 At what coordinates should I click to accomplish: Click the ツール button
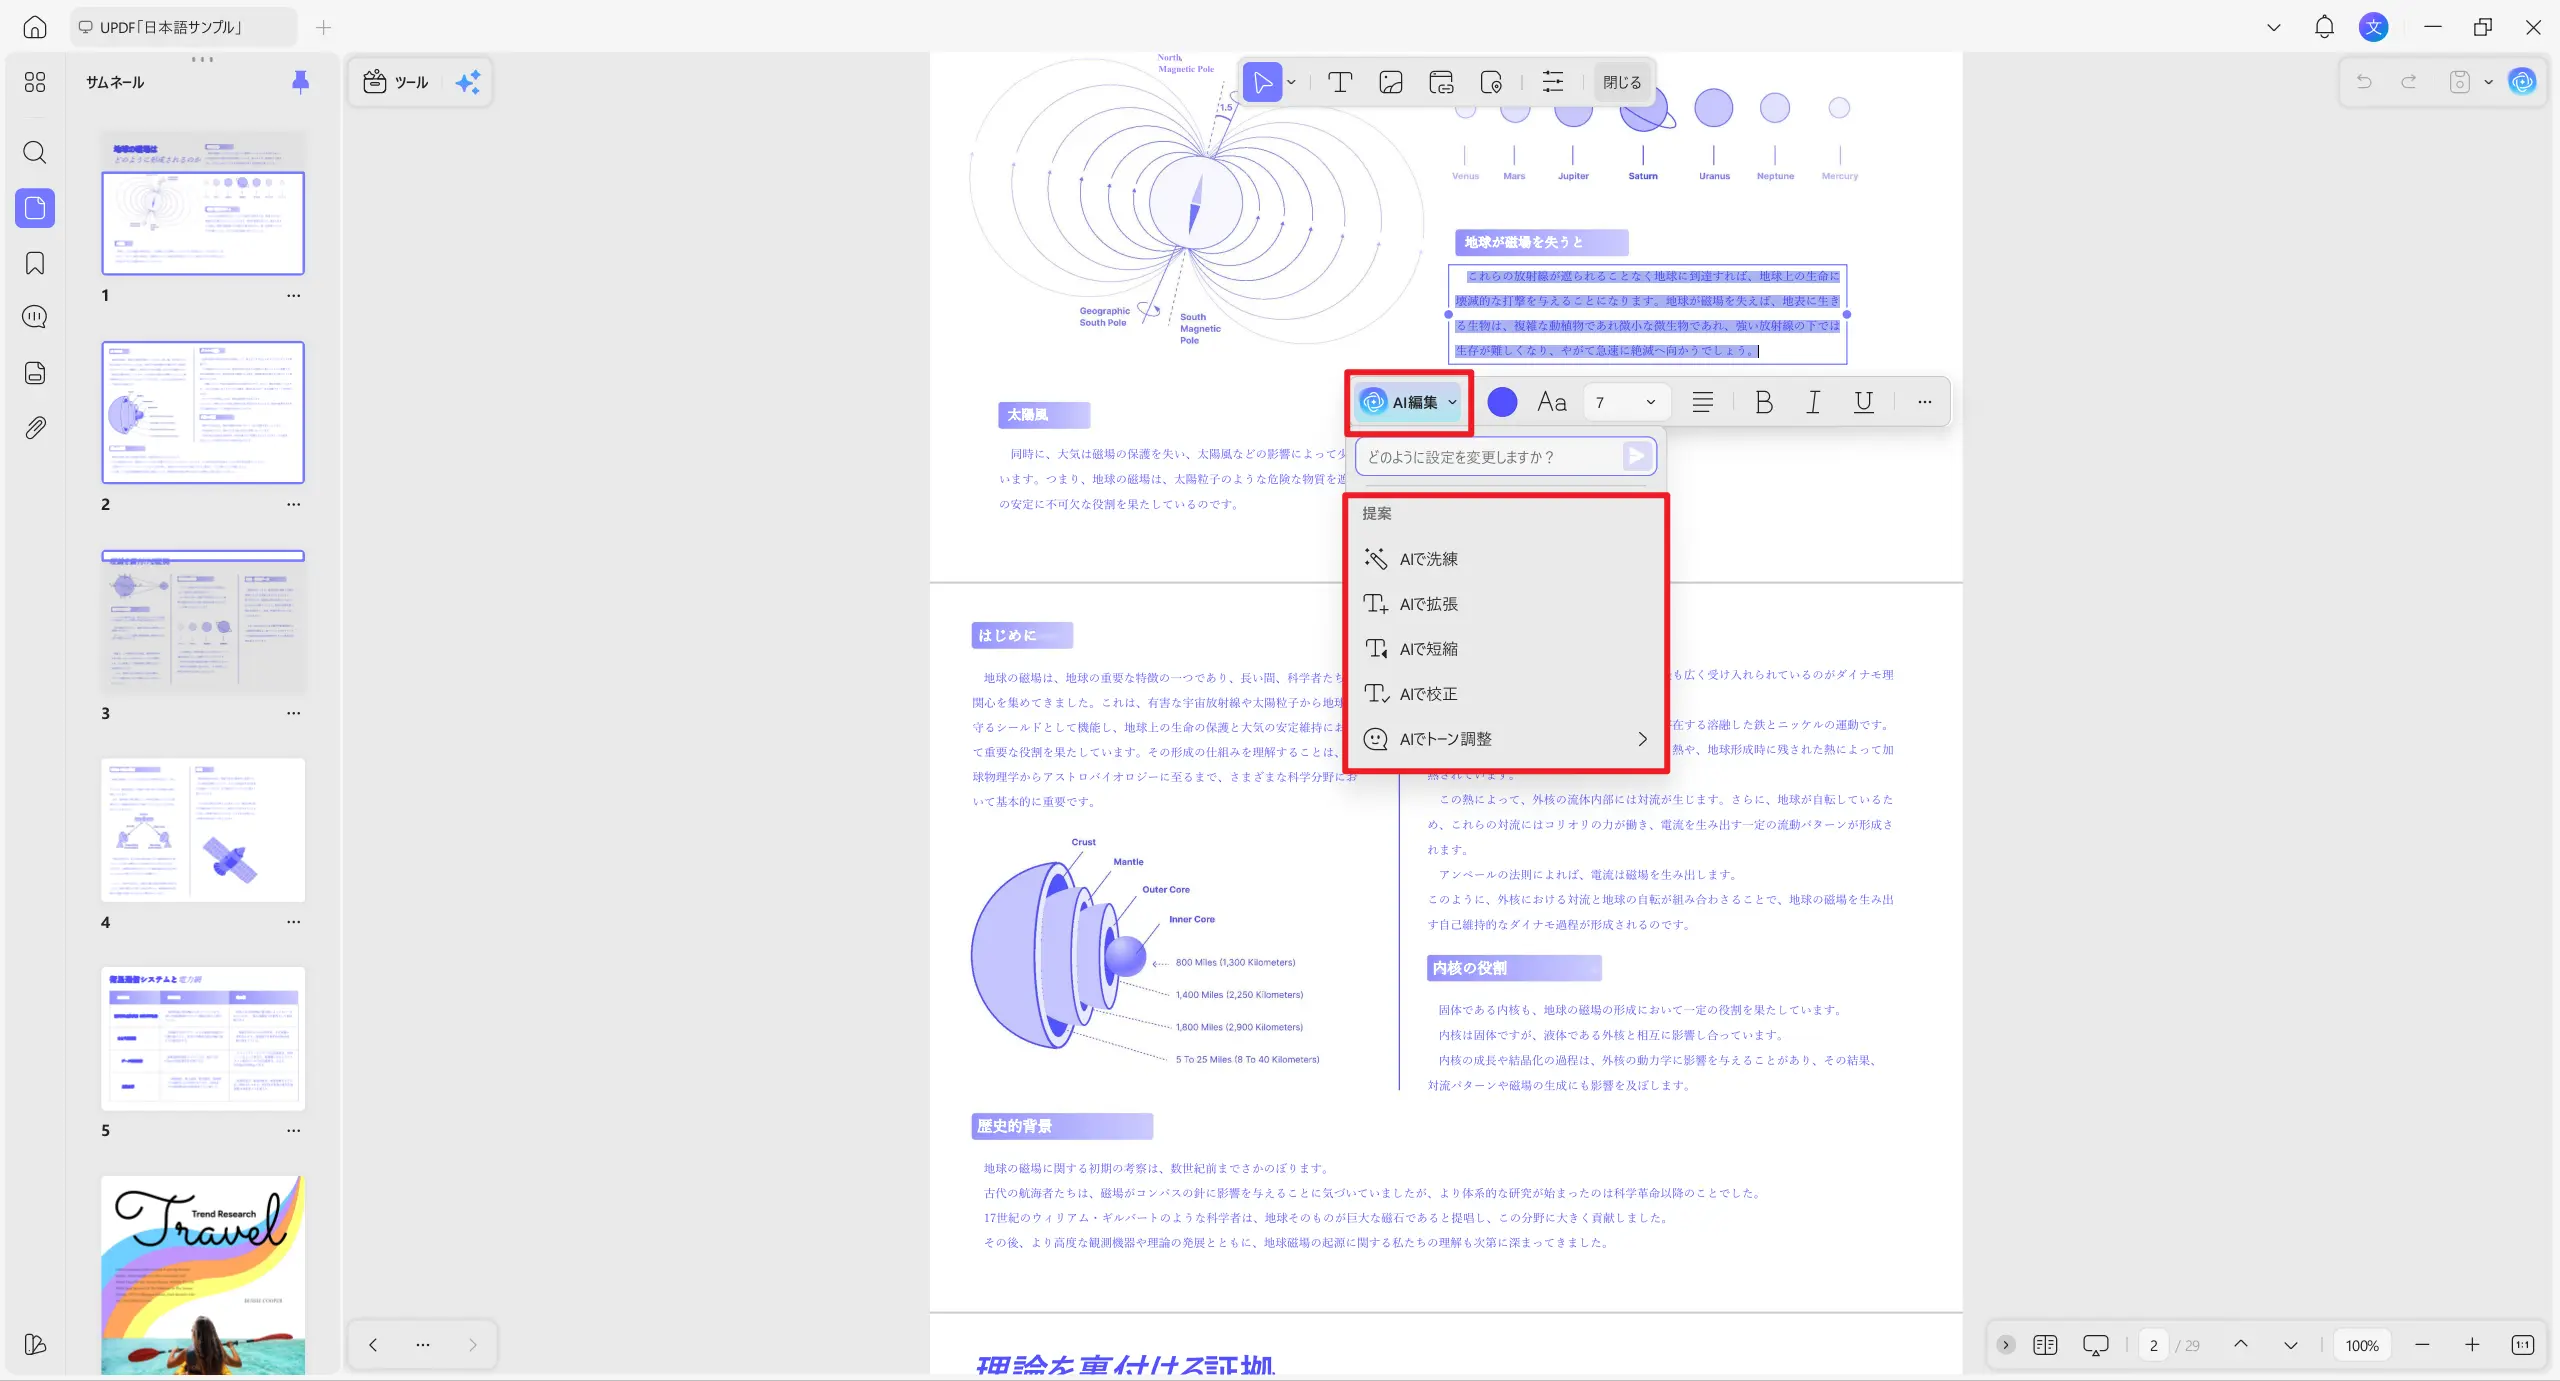397,82
